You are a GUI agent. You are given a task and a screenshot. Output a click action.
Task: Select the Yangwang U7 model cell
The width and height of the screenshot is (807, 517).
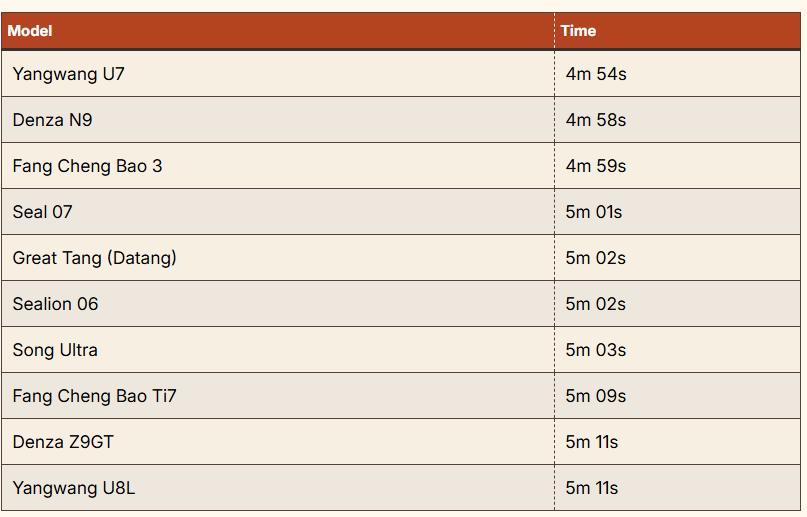point(69,74)
